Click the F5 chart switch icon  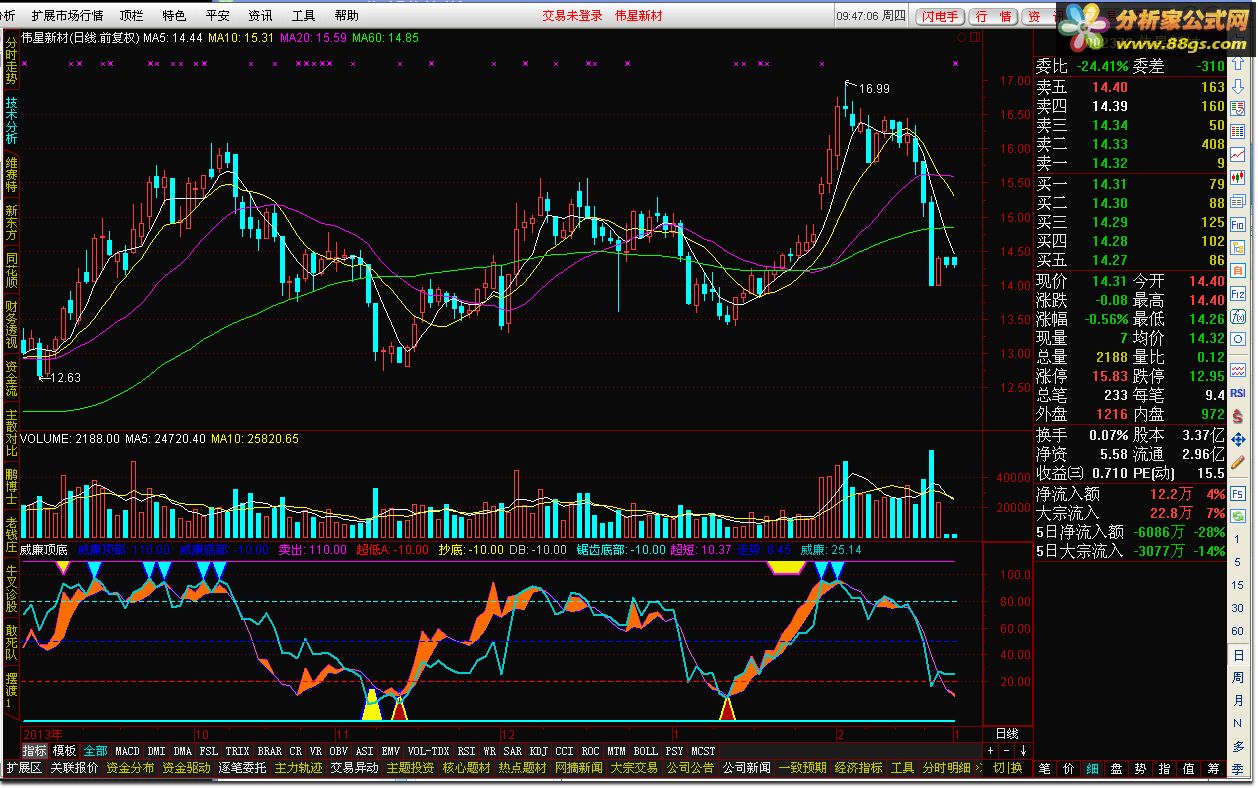[x=1238, y=493]
